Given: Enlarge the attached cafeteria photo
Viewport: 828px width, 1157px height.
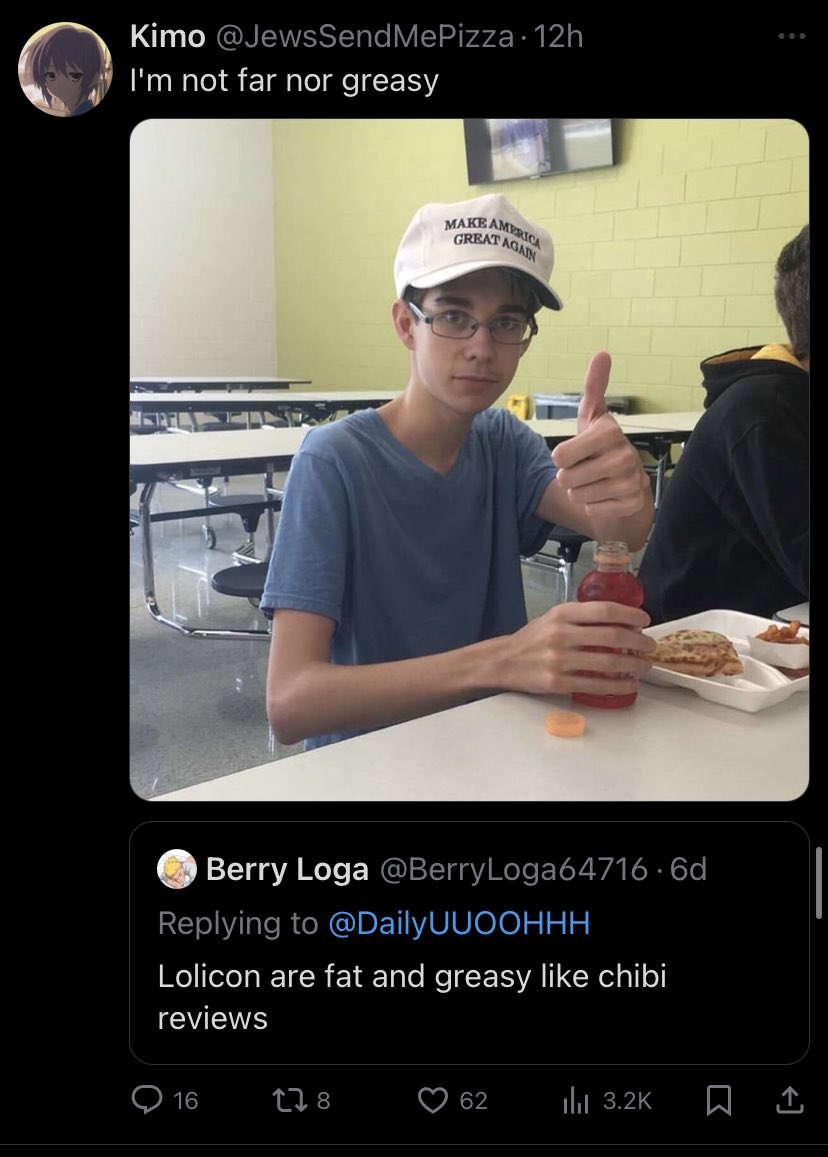Looking at the screenshot, I should 469,460.
